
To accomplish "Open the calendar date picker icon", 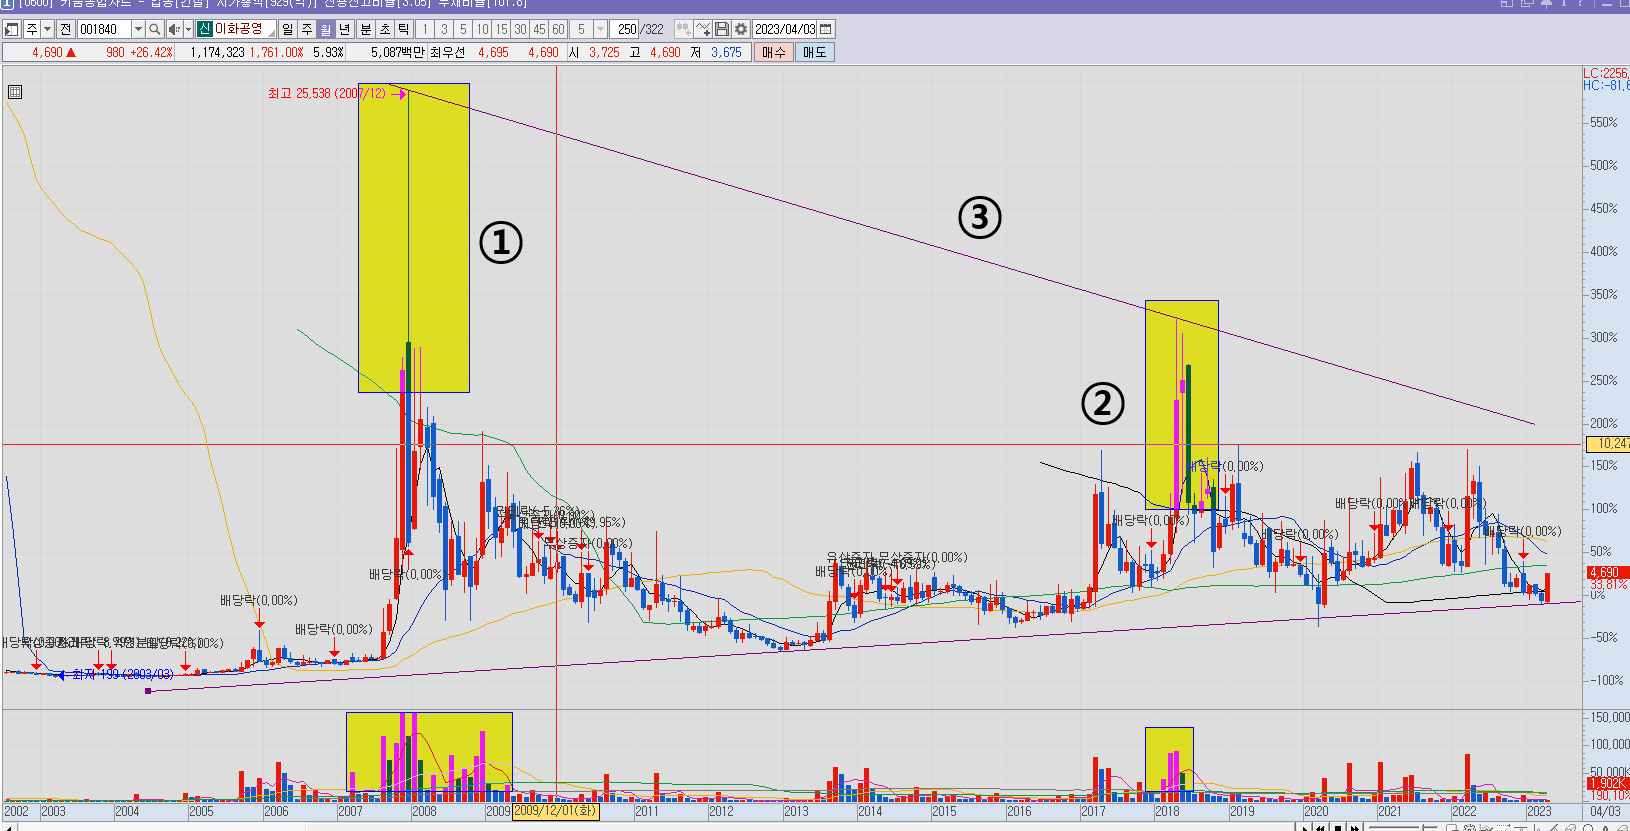I will pos(826,29).
